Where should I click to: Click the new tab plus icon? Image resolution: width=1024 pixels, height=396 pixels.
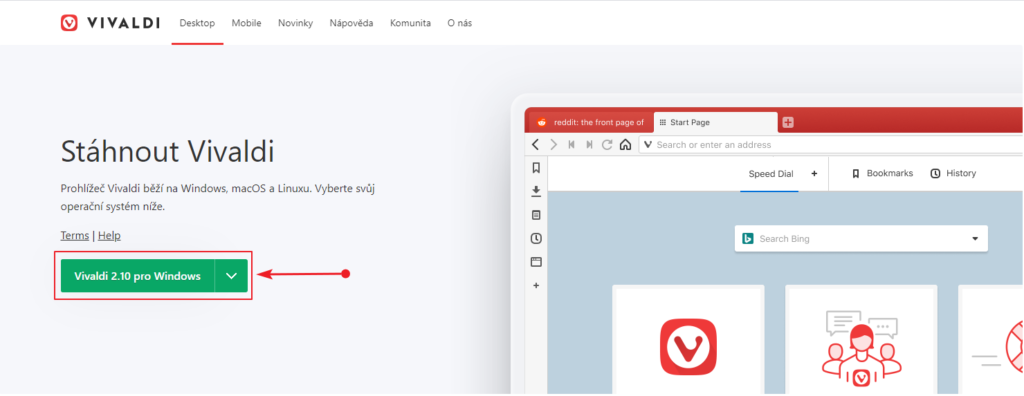point(788,122)
